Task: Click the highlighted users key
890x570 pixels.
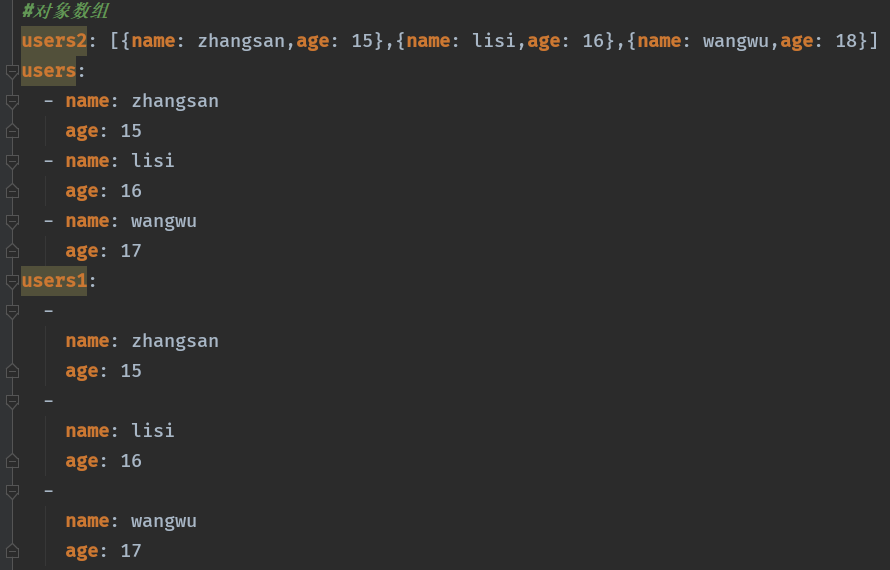Action: click(48, 71)
